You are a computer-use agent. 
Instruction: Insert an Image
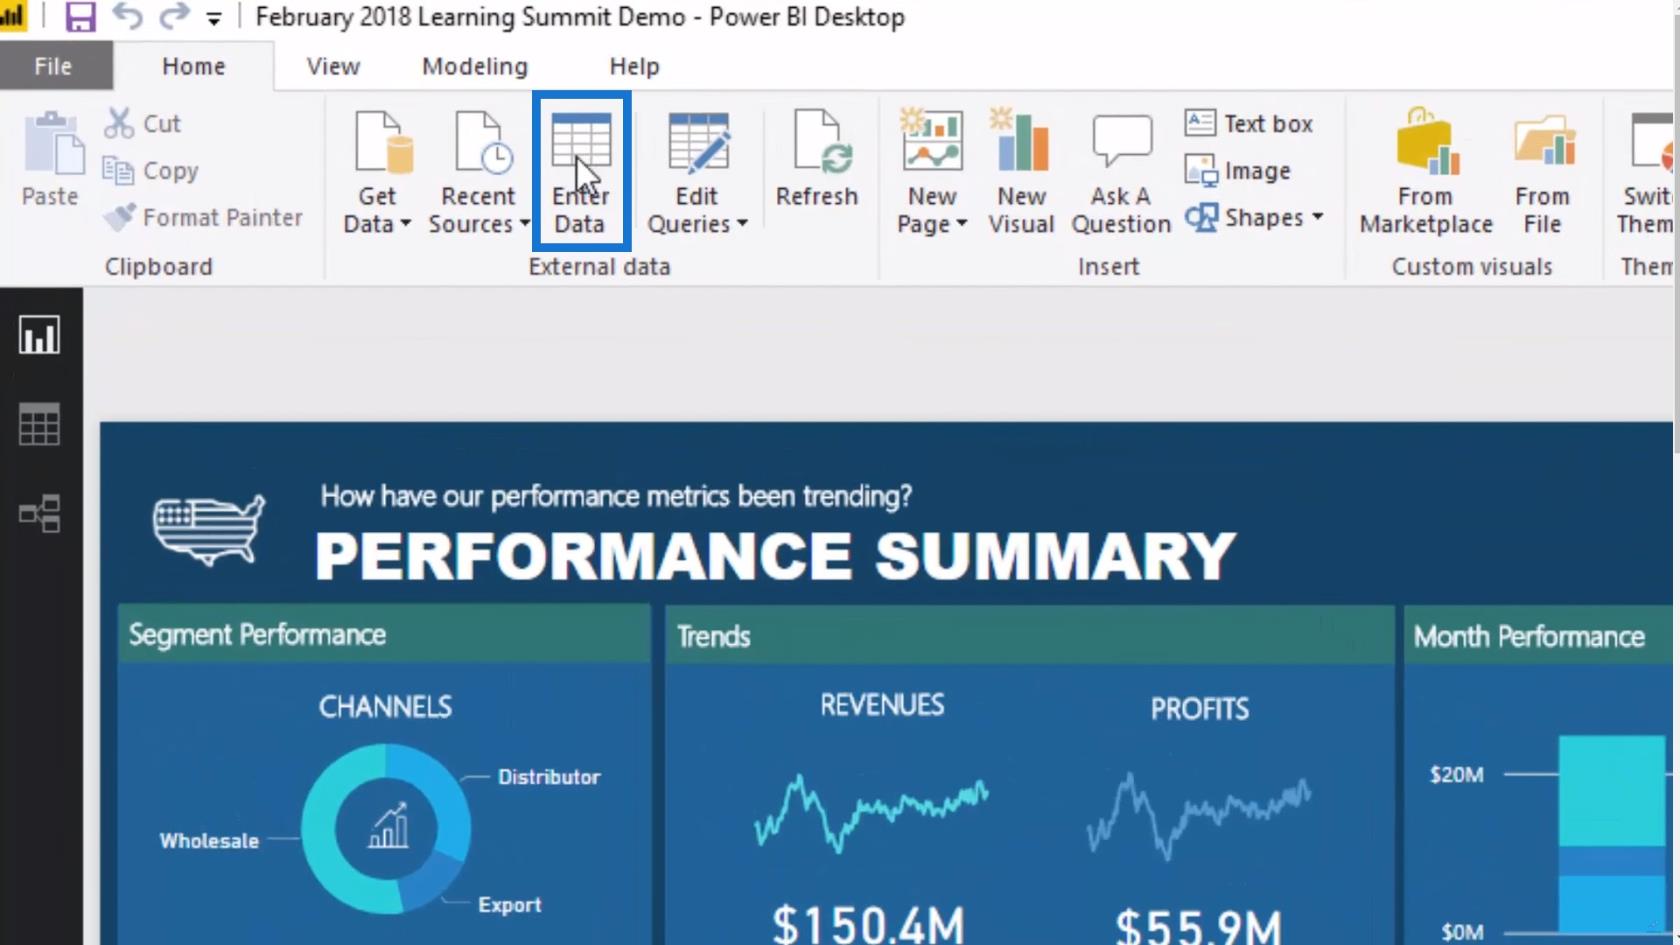1238,171
